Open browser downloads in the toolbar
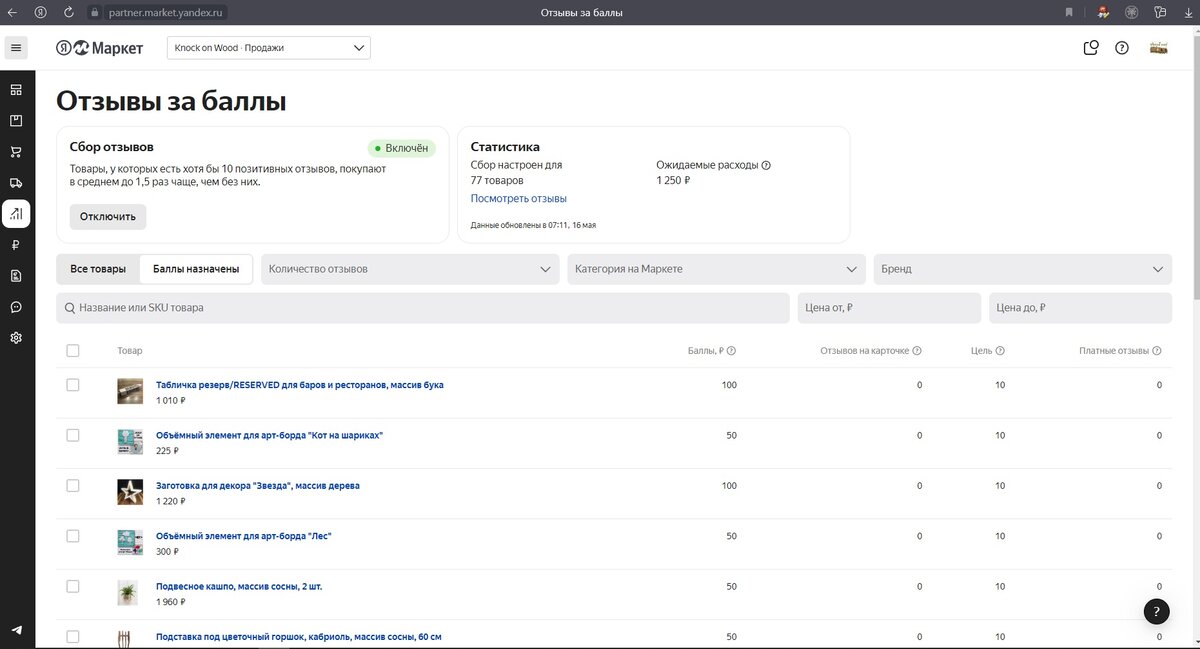 [1187, 13]
